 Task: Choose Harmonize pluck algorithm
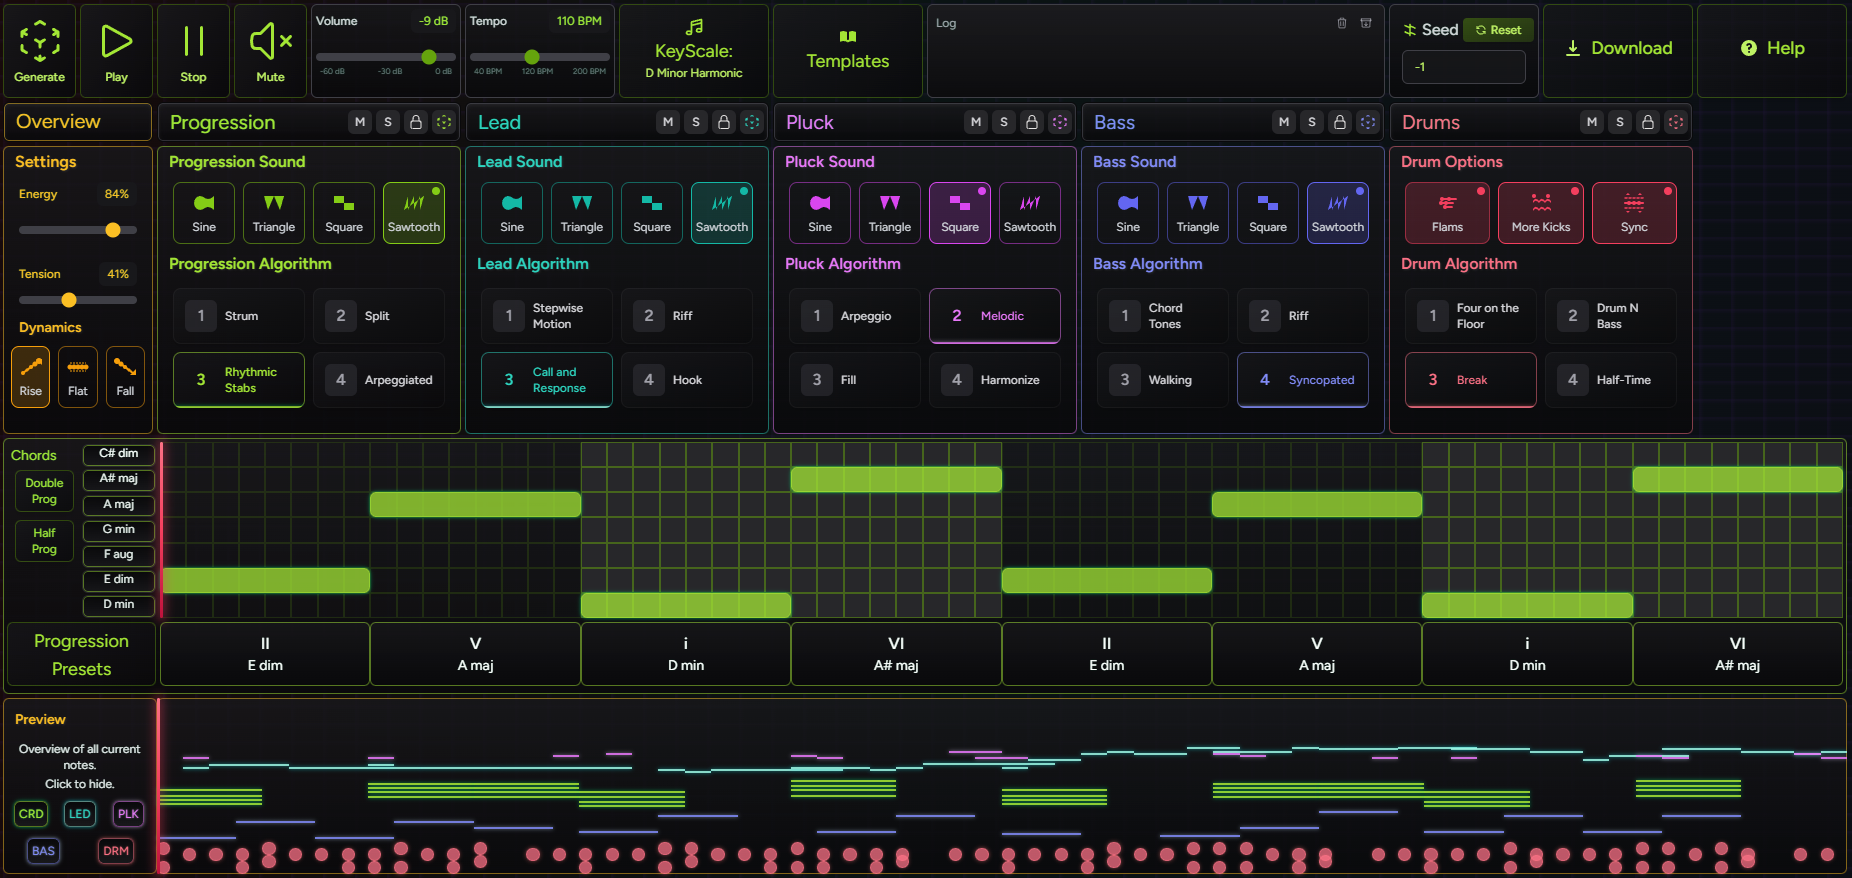coord(995,380)
